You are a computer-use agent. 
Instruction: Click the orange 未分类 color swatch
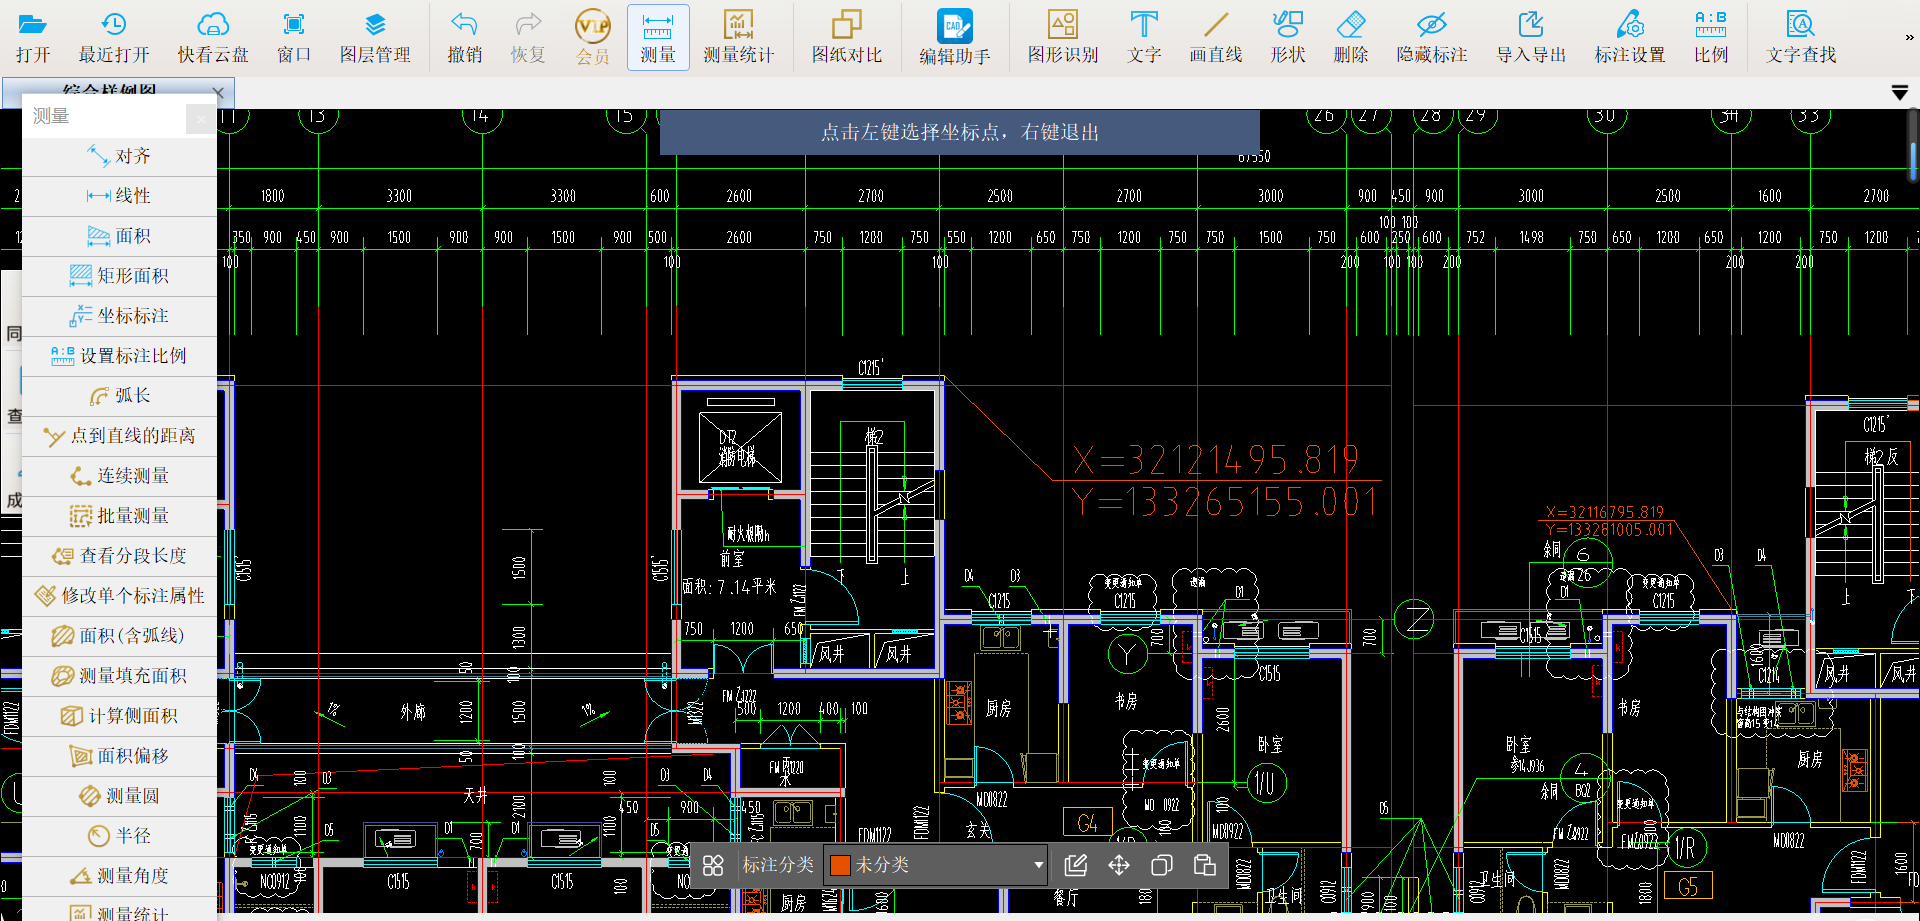pyautogui.click(x=840, y=865)
